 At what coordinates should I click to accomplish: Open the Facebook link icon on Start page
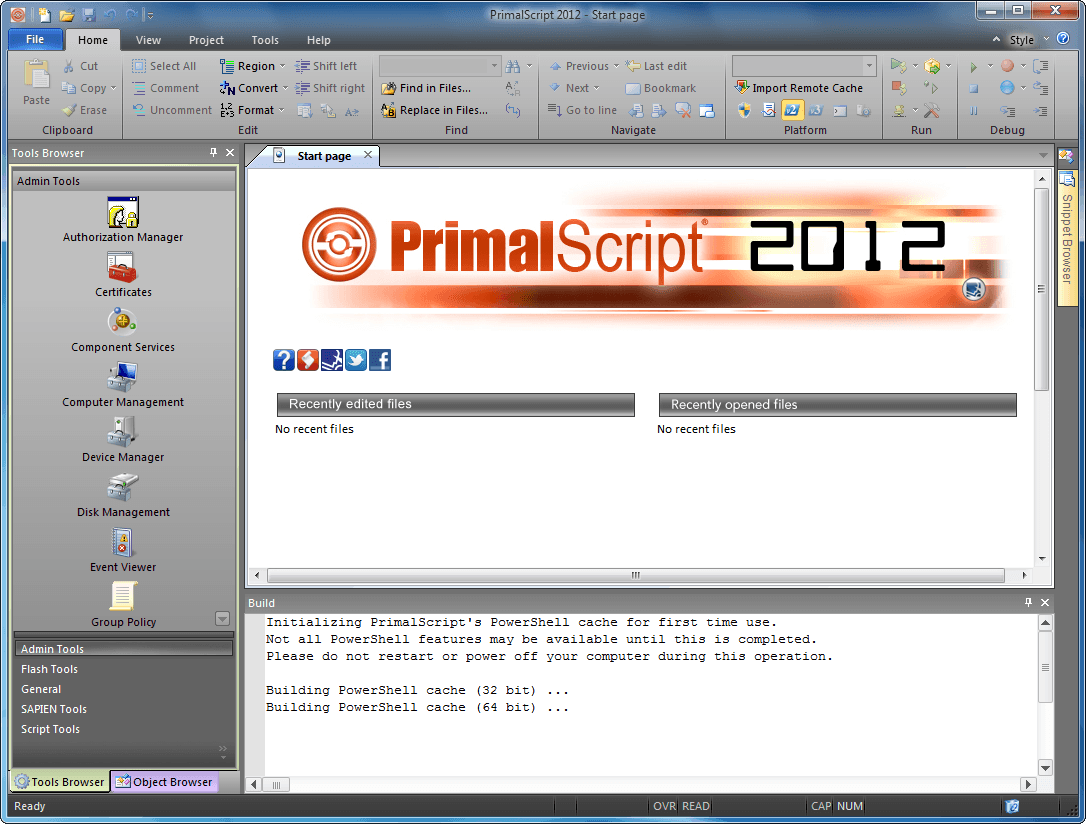coord(380,360)
